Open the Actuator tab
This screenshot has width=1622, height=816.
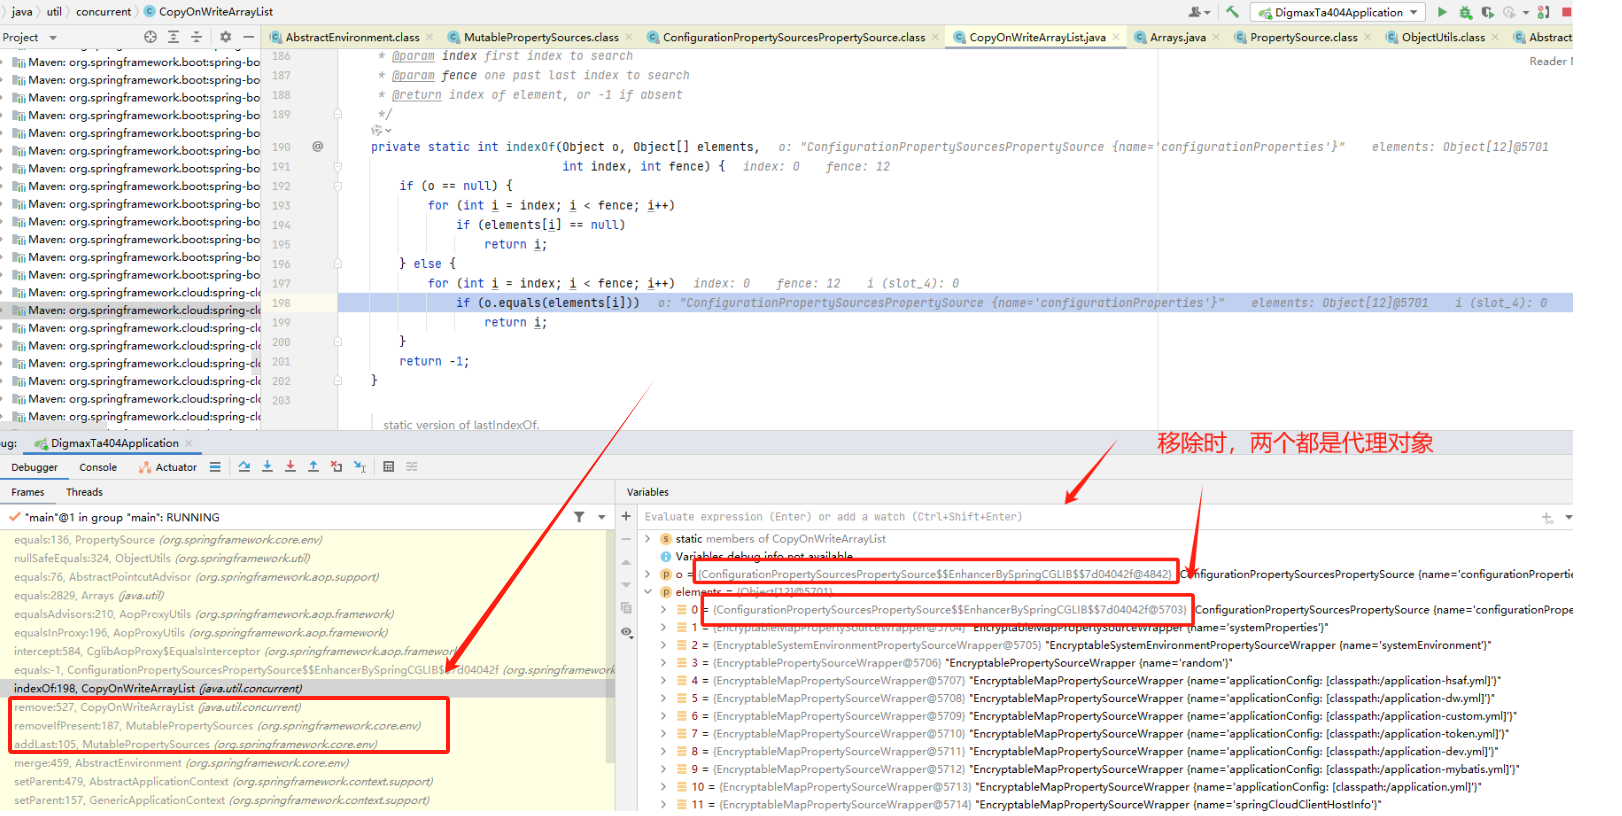pos(167,467)
